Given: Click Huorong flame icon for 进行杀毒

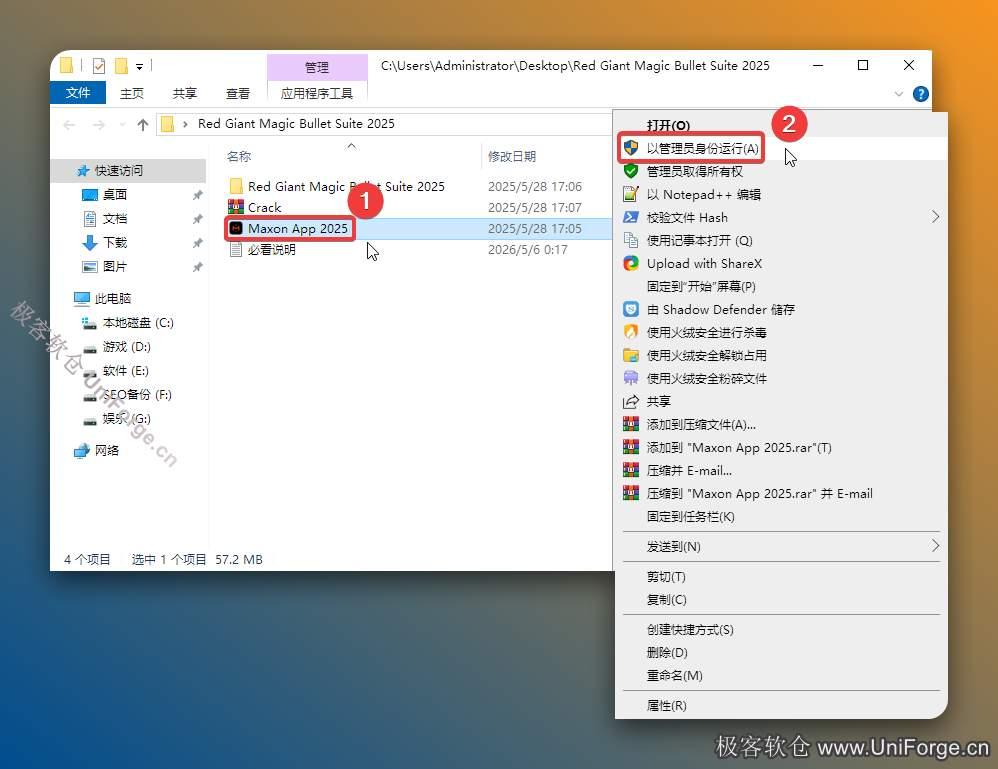Looking at the screenshot, I should 631,332.
